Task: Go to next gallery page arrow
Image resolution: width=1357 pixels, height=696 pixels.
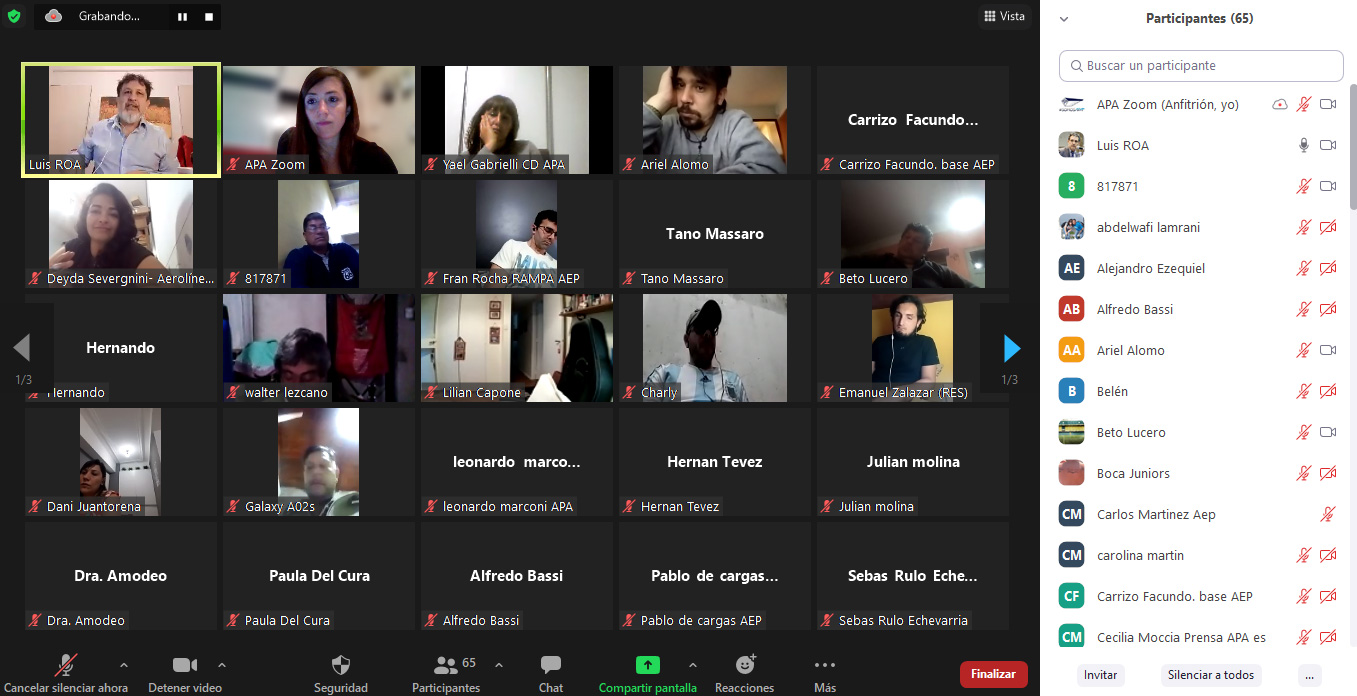Action: pos(1011,348)
